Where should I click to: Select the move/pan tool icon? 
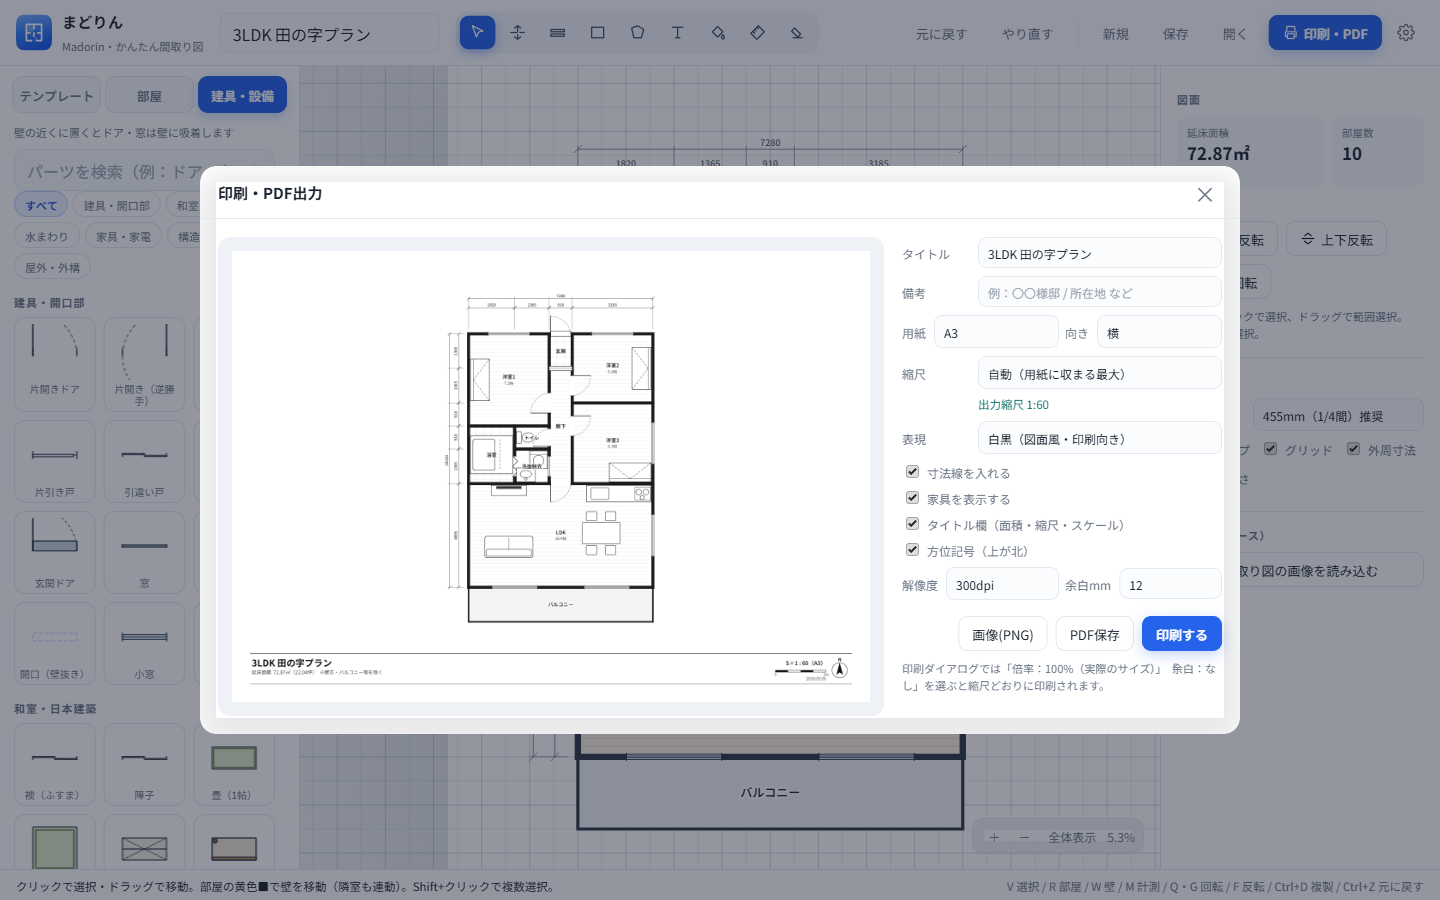pyautogui.click(x=517, y=33)
